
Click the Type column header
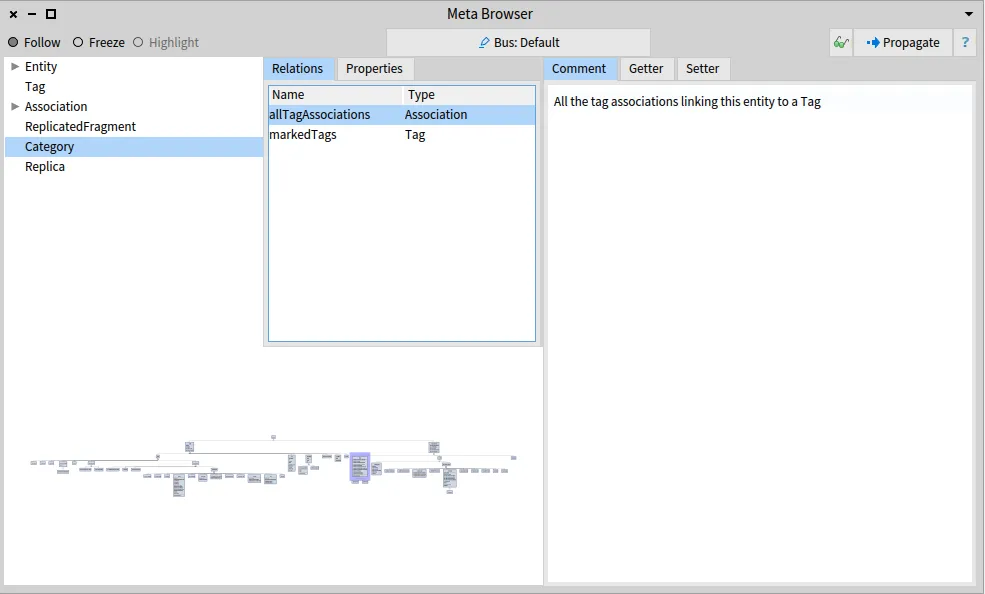pyautogui.click(x=469, y=95)
